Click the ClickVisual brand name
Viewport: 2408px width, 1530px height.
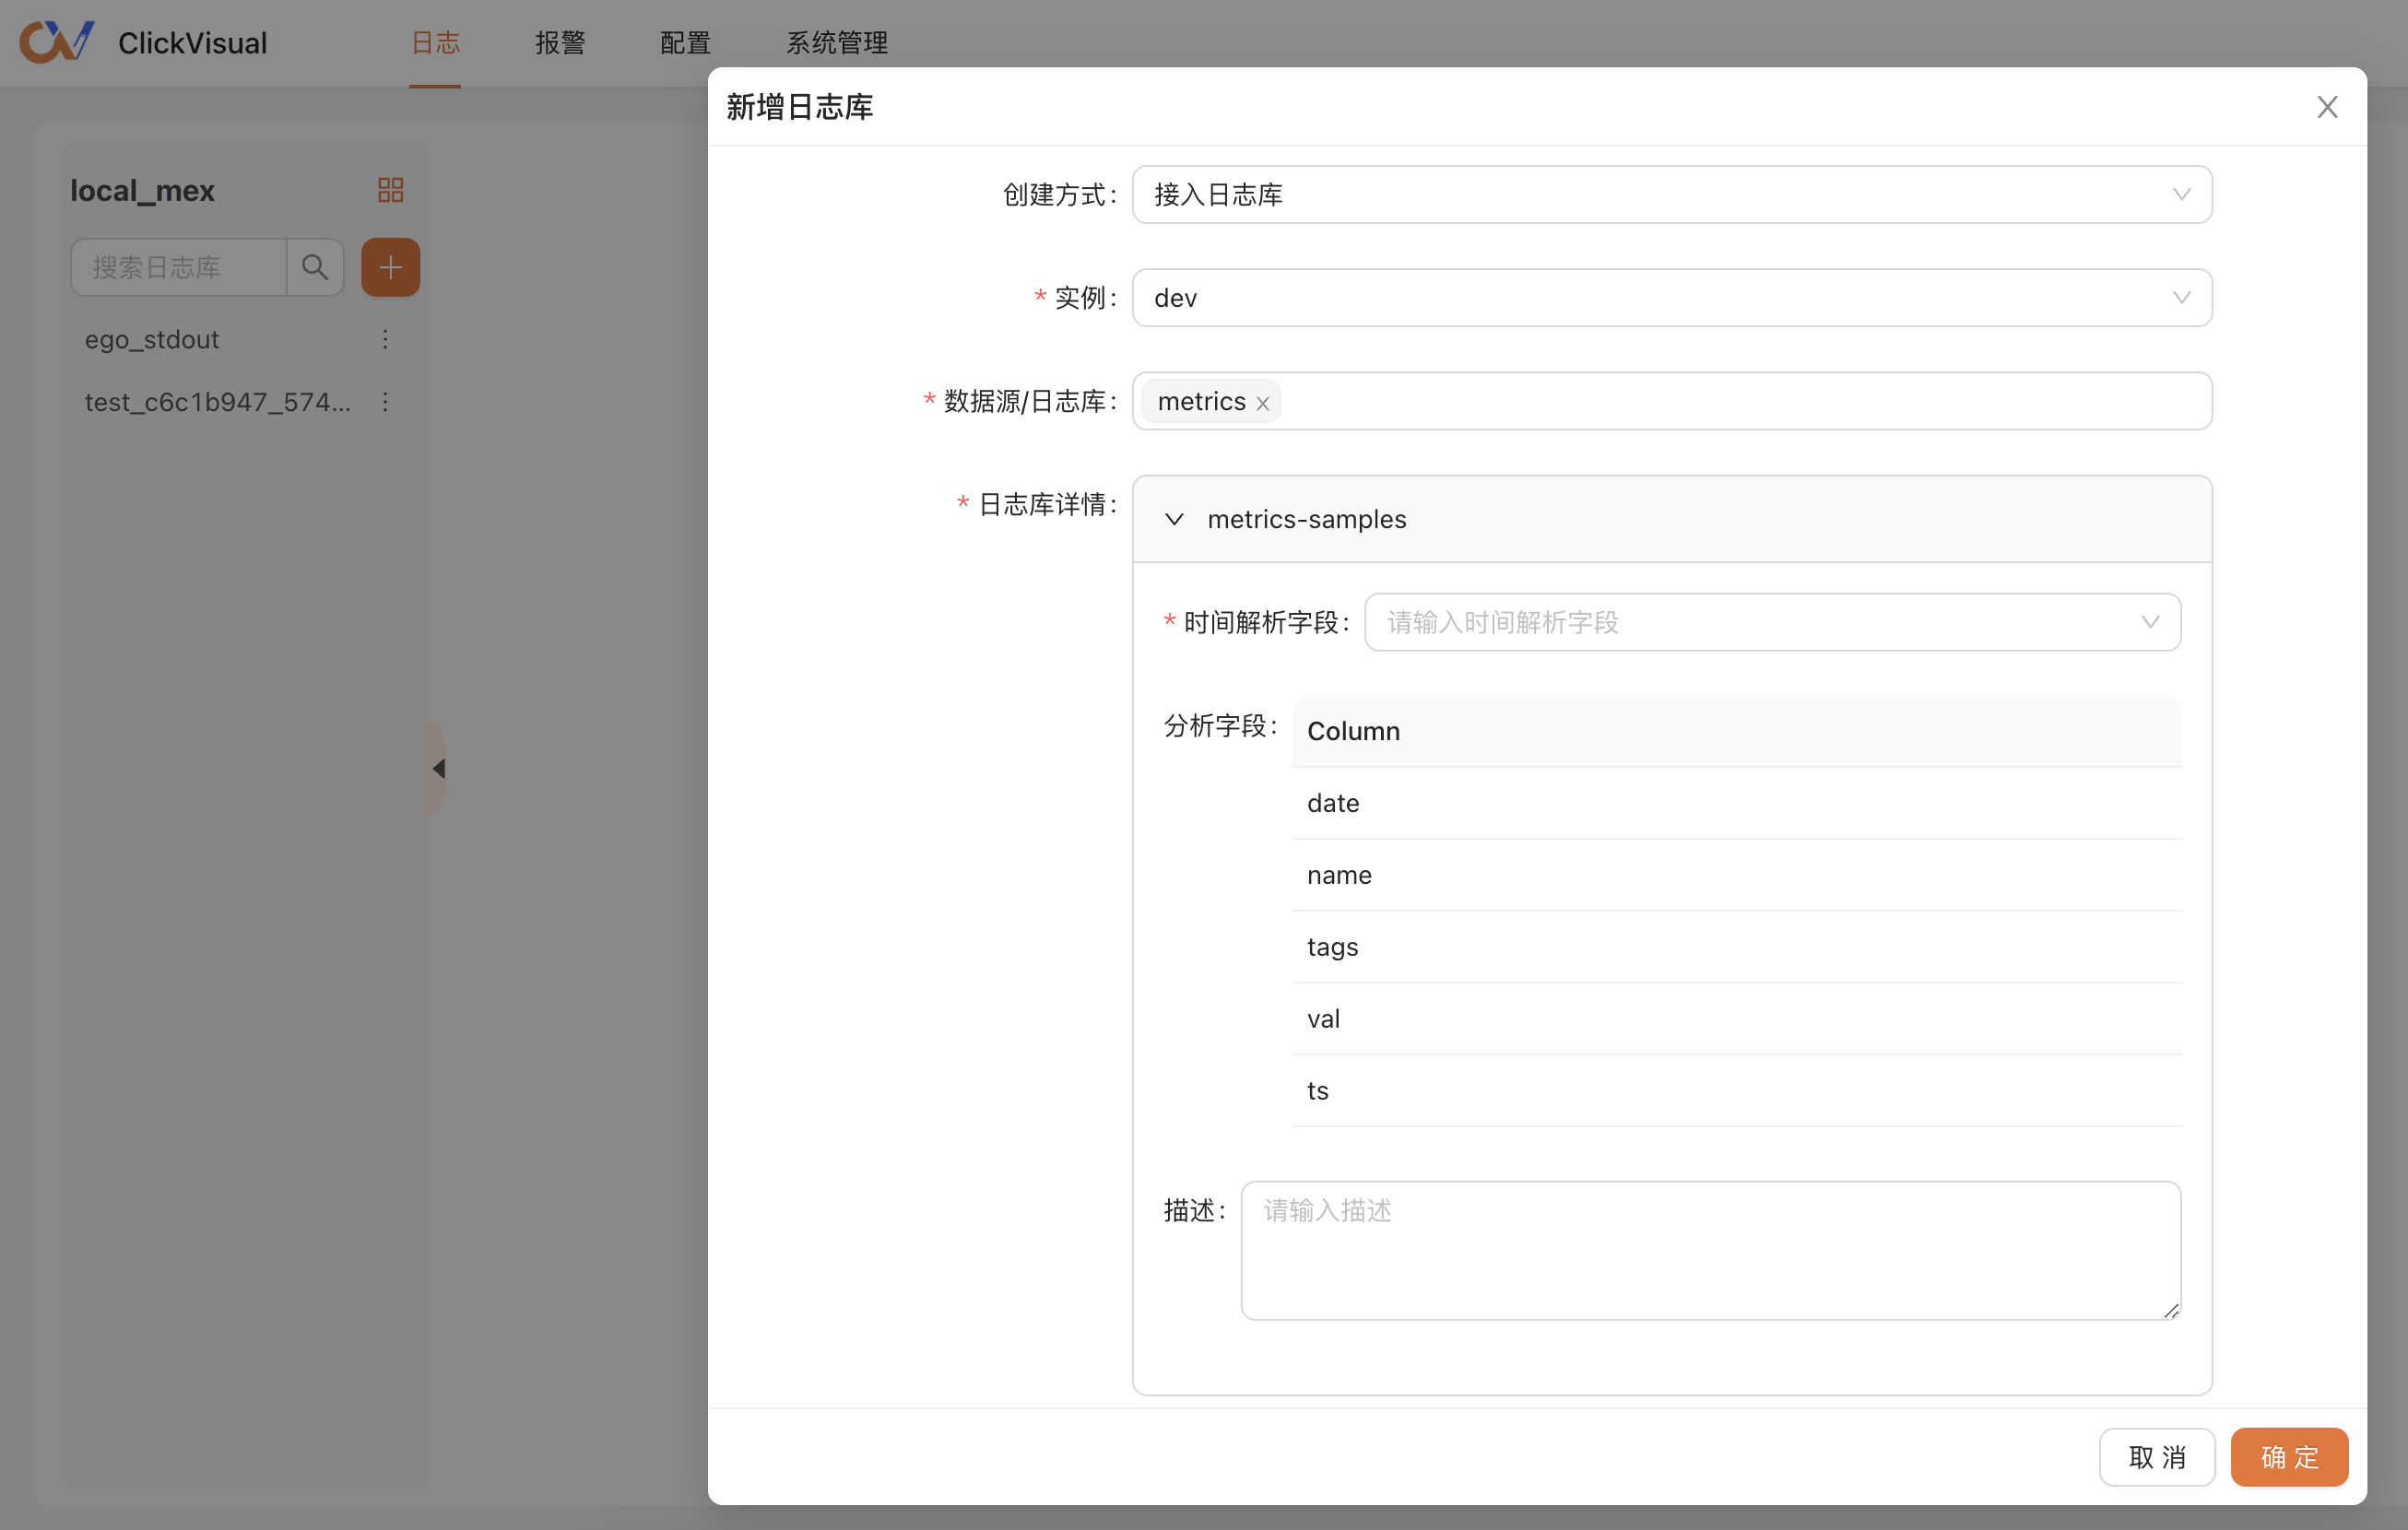click(192, 43)
